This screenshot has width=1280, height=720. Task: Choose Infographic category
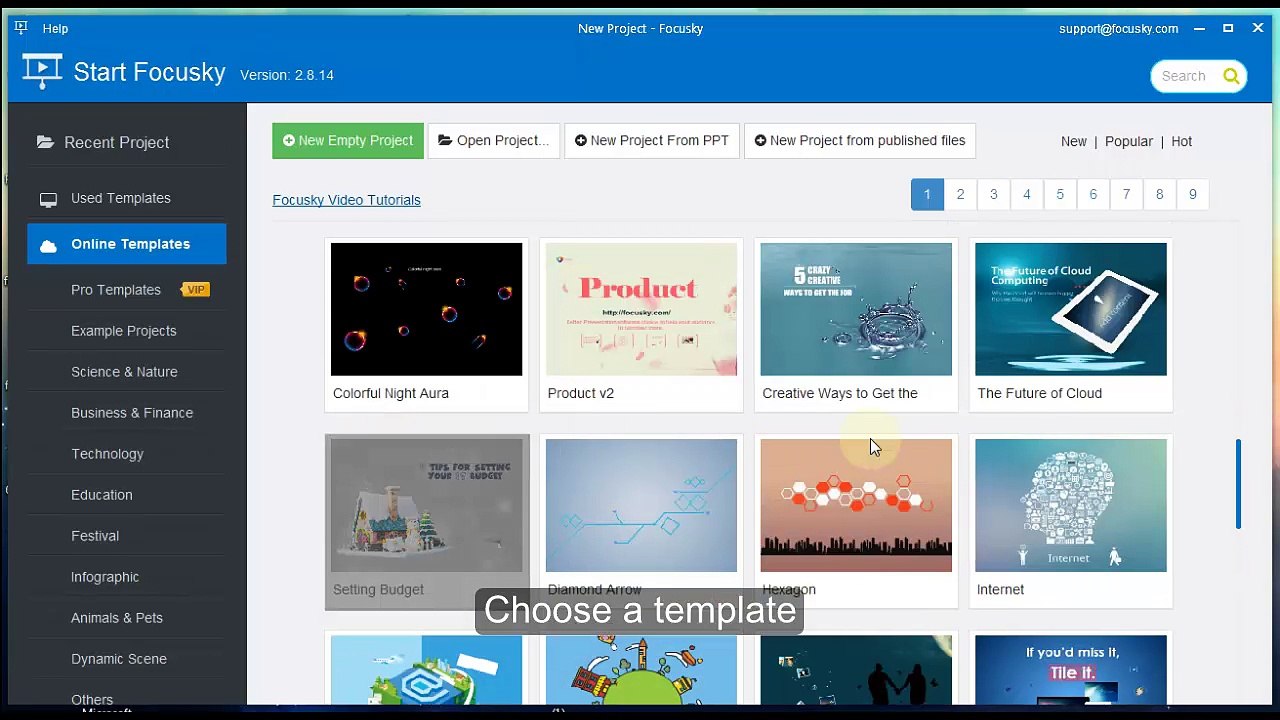coord(105,577)
